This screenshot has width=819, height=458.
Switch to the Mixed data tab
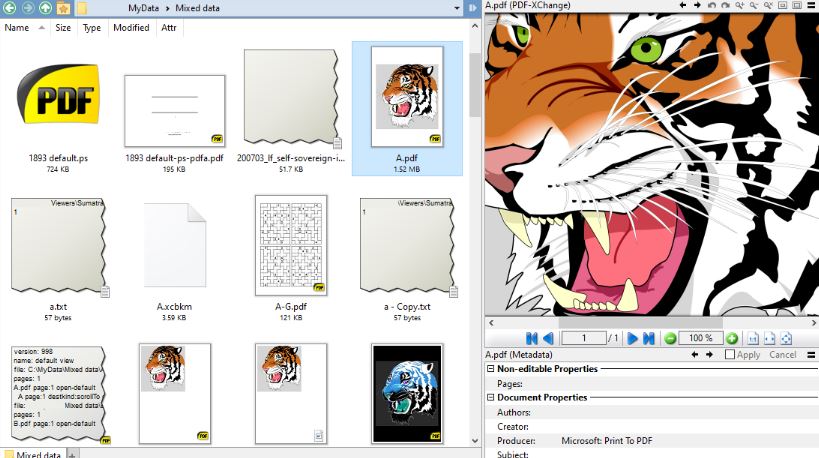[x=33, y=454]
